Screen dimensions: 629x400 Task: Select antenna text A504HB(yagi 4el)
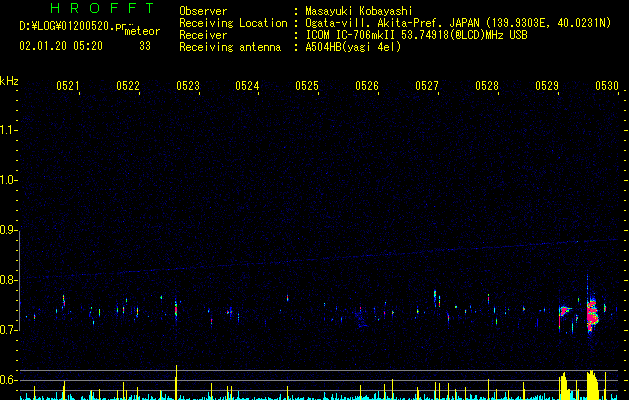353,47
